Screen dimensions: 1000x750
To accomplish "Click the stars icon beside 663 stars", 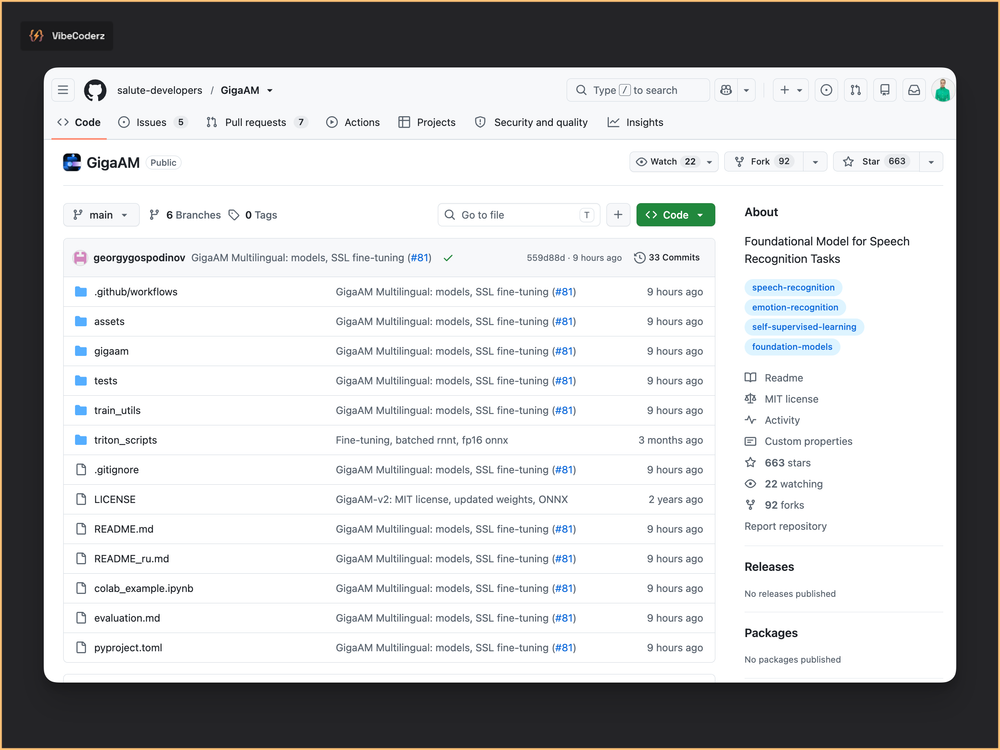I will coord(751,462).
